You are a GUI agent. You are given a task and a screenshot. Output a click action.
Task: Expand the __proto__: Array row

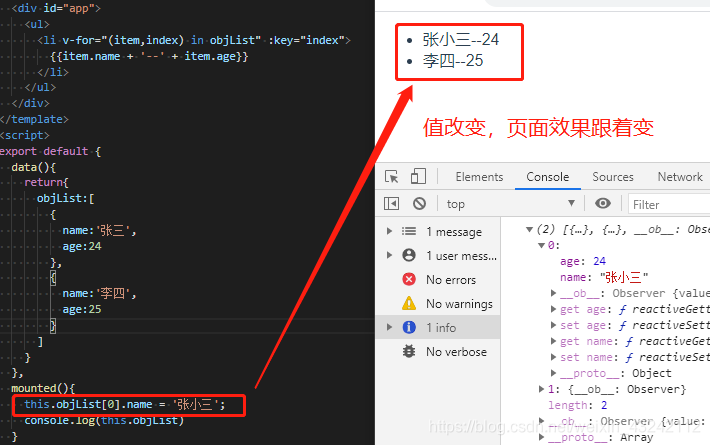click(x=541, y=437)
